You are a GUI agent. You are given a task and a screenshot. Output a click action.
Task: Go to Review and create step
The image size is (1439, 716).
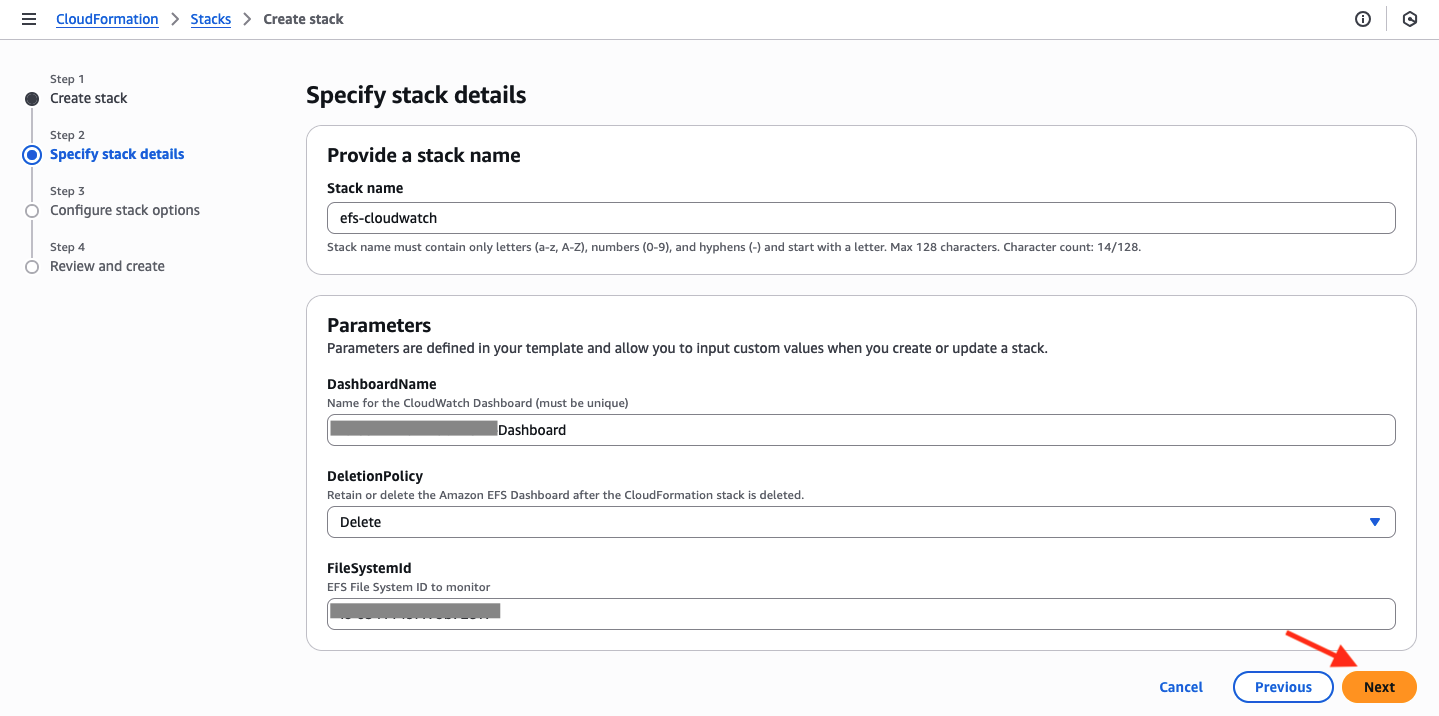(x=107, y=265)
